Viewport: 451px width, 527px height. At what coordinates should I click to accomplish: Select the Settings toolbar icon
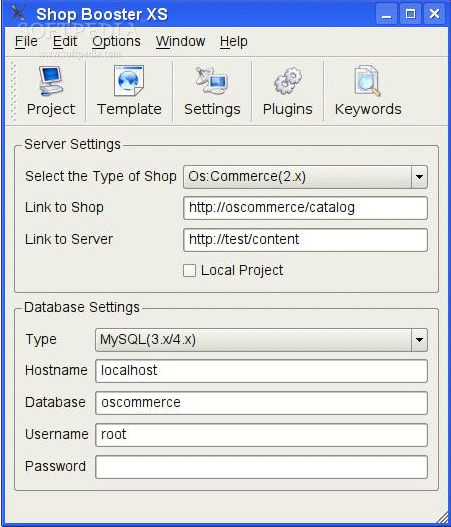click(x=212, y=91)
